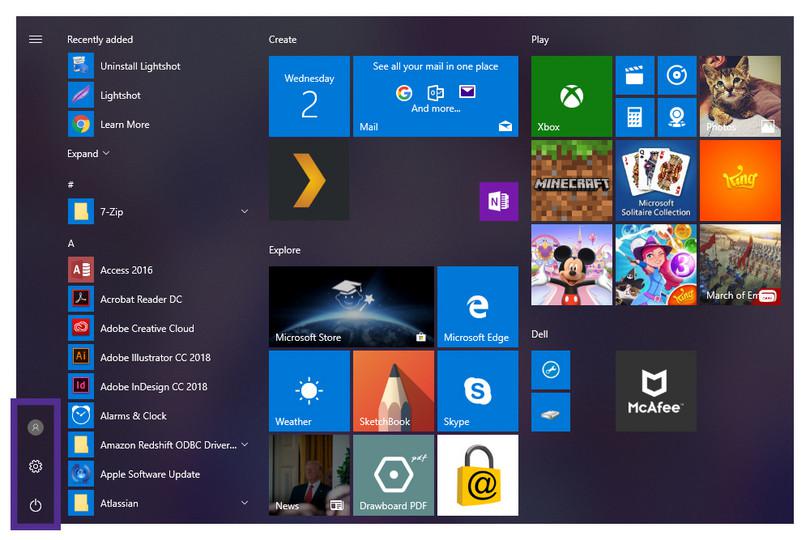
Task: Open the Mail tile
Action: pos(435,96)
